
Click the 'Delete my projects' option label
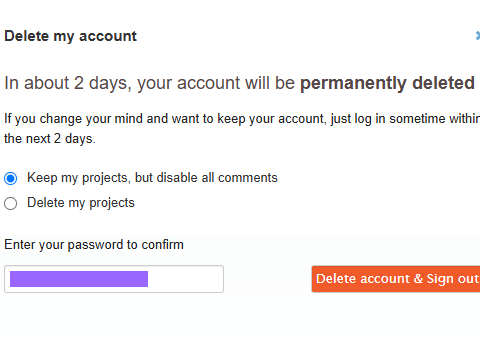81,203
